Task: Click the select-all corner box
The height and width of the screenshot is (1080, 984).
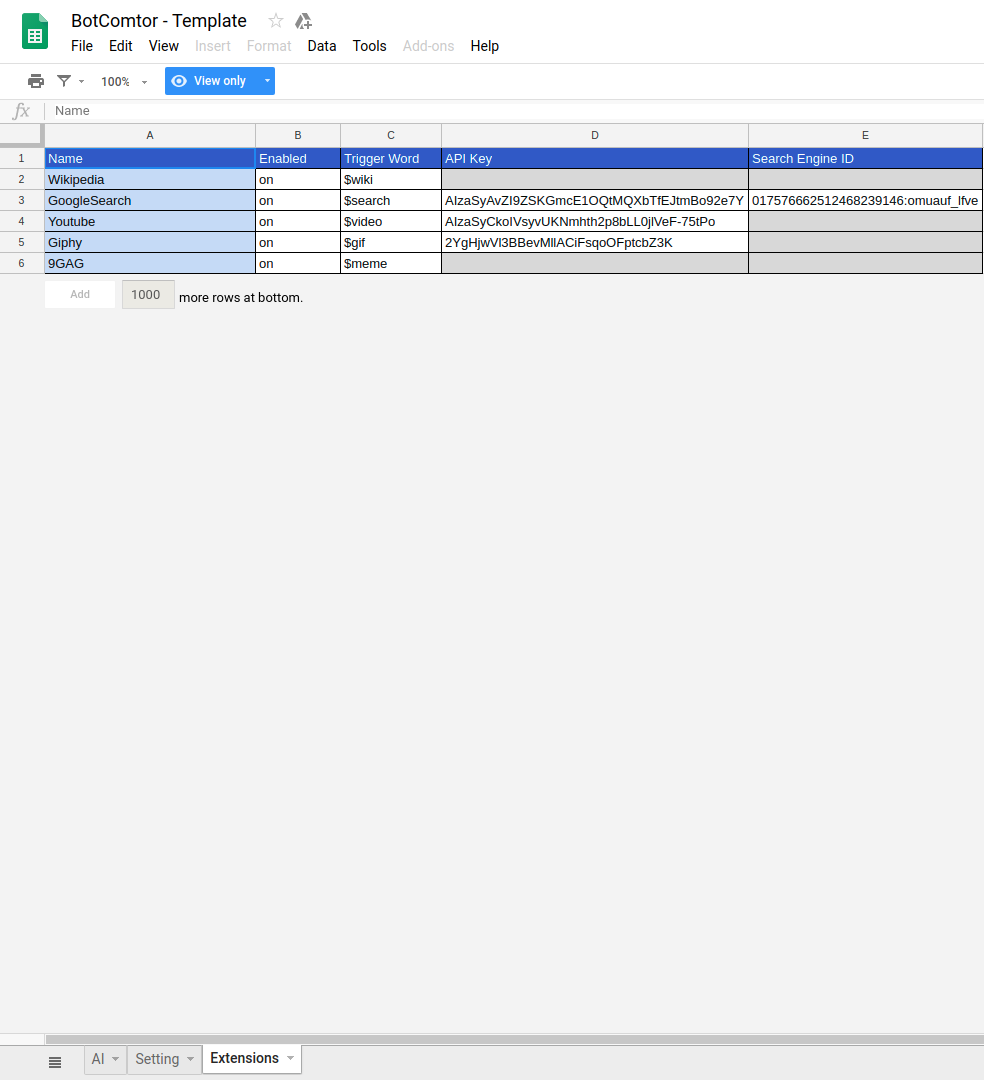Action: [21, 136]
